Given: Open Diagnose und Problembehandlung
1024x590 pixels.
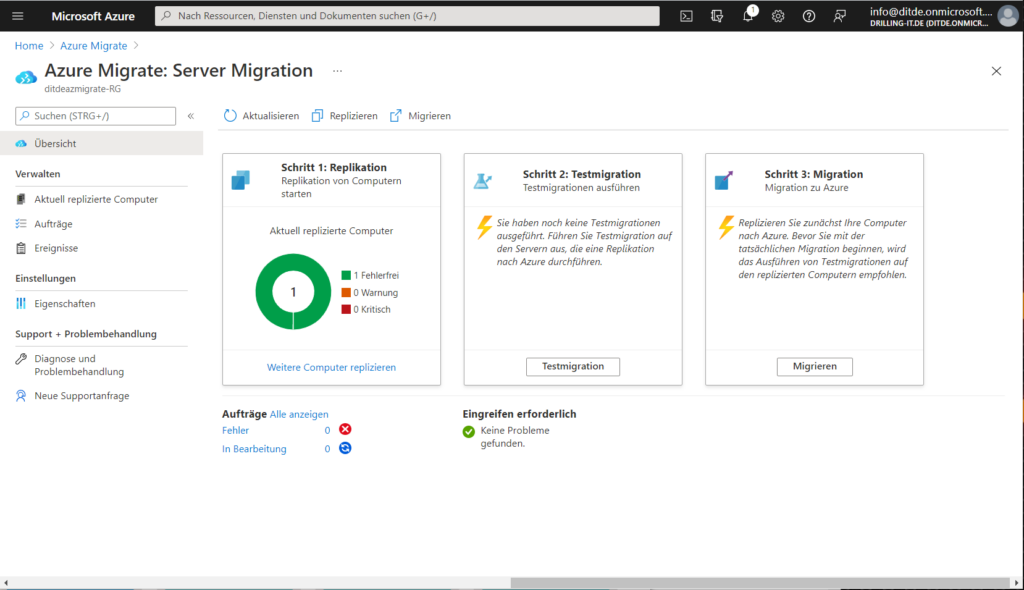Looking at the screenshot, I should click(79, 365).
